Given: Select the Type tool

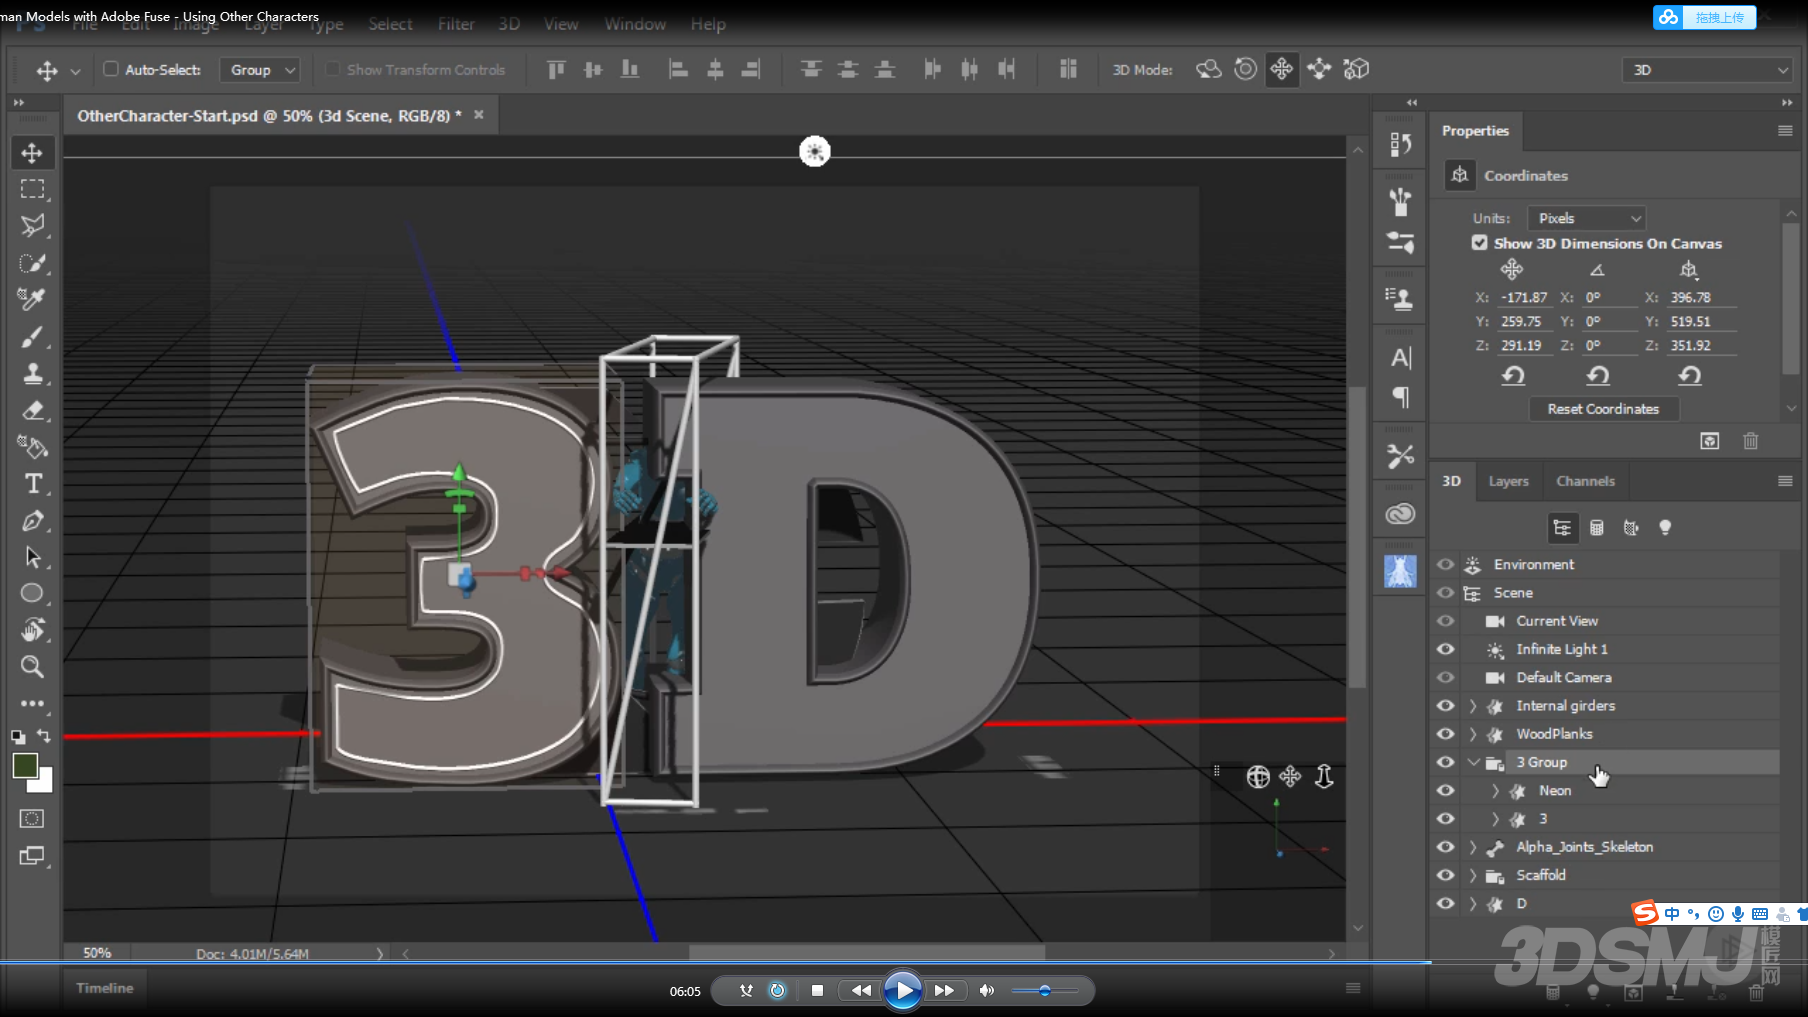Looking at the screenshot, I should [x=32, y=484].
